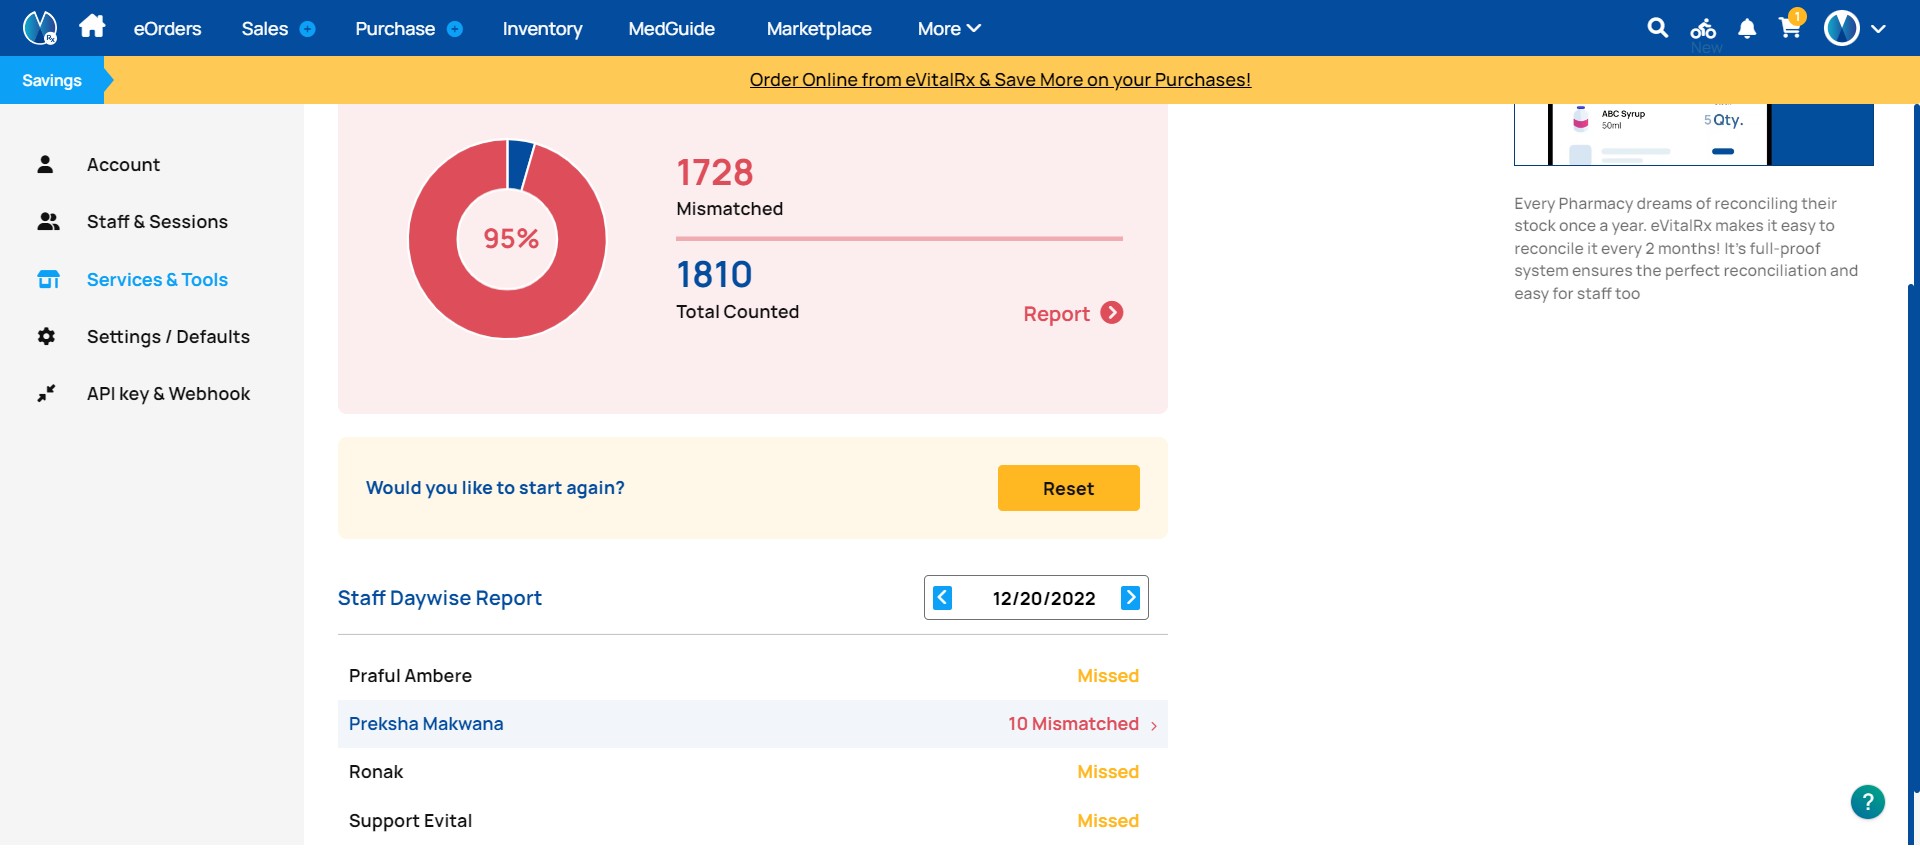Click the Services & Tools store icon
Image resolution: width=1920 pixels, height=854 pixels.
point(48,279)
